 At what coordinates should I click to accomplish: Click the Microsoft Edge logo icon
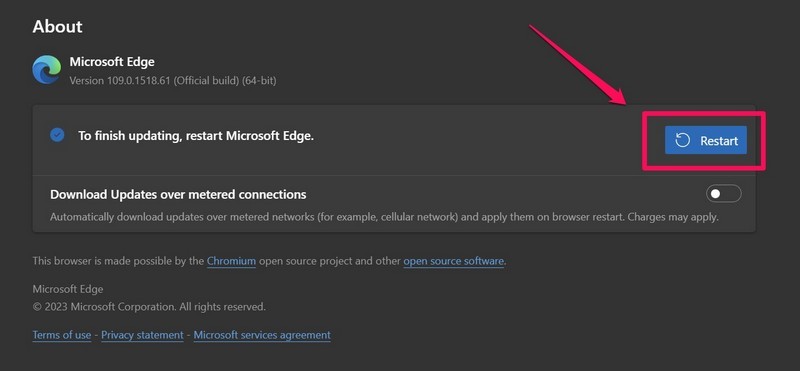(x=47, y=69)
